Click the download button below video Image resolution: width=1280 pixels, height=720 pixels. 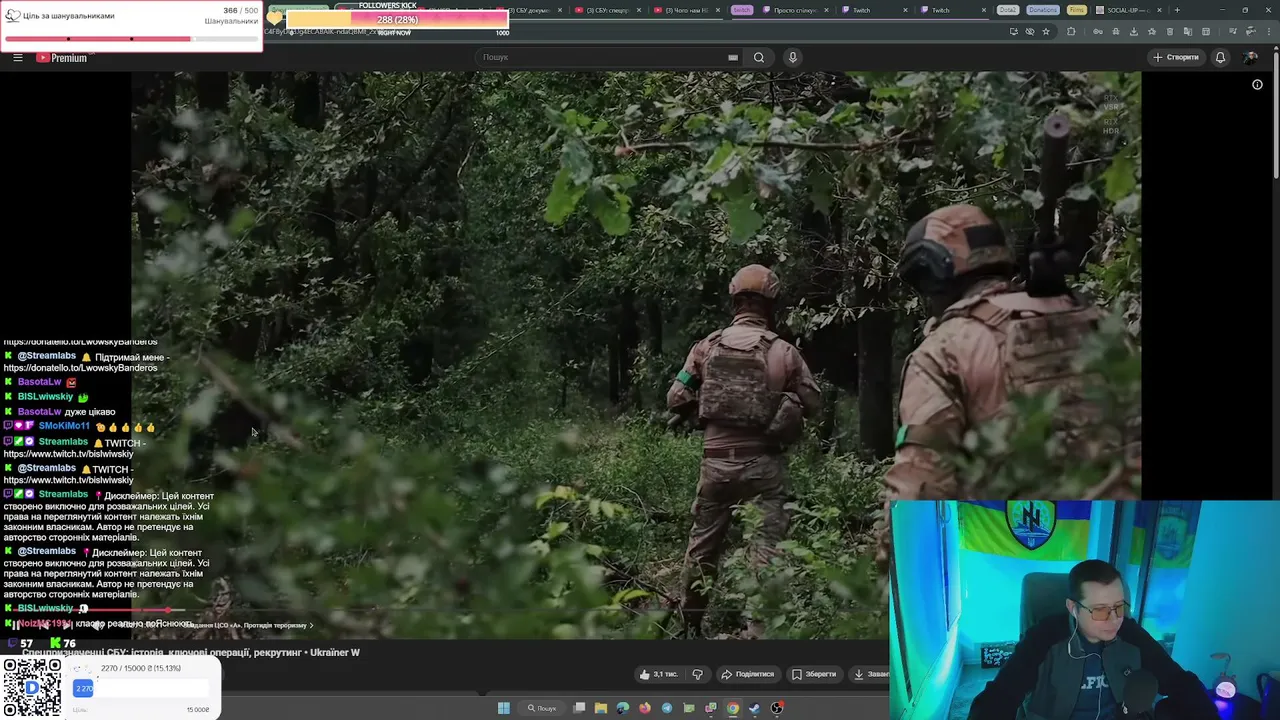869,674
